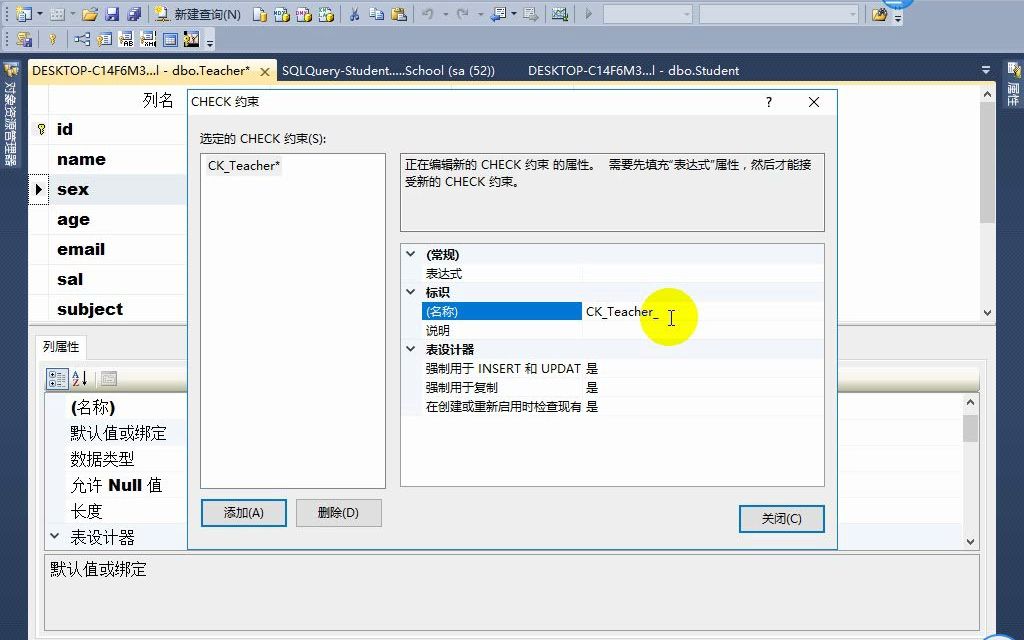Viewport: 1024px width, 640px height.
Task: Click the Undo arrow icon
Action: pos(430,14)
